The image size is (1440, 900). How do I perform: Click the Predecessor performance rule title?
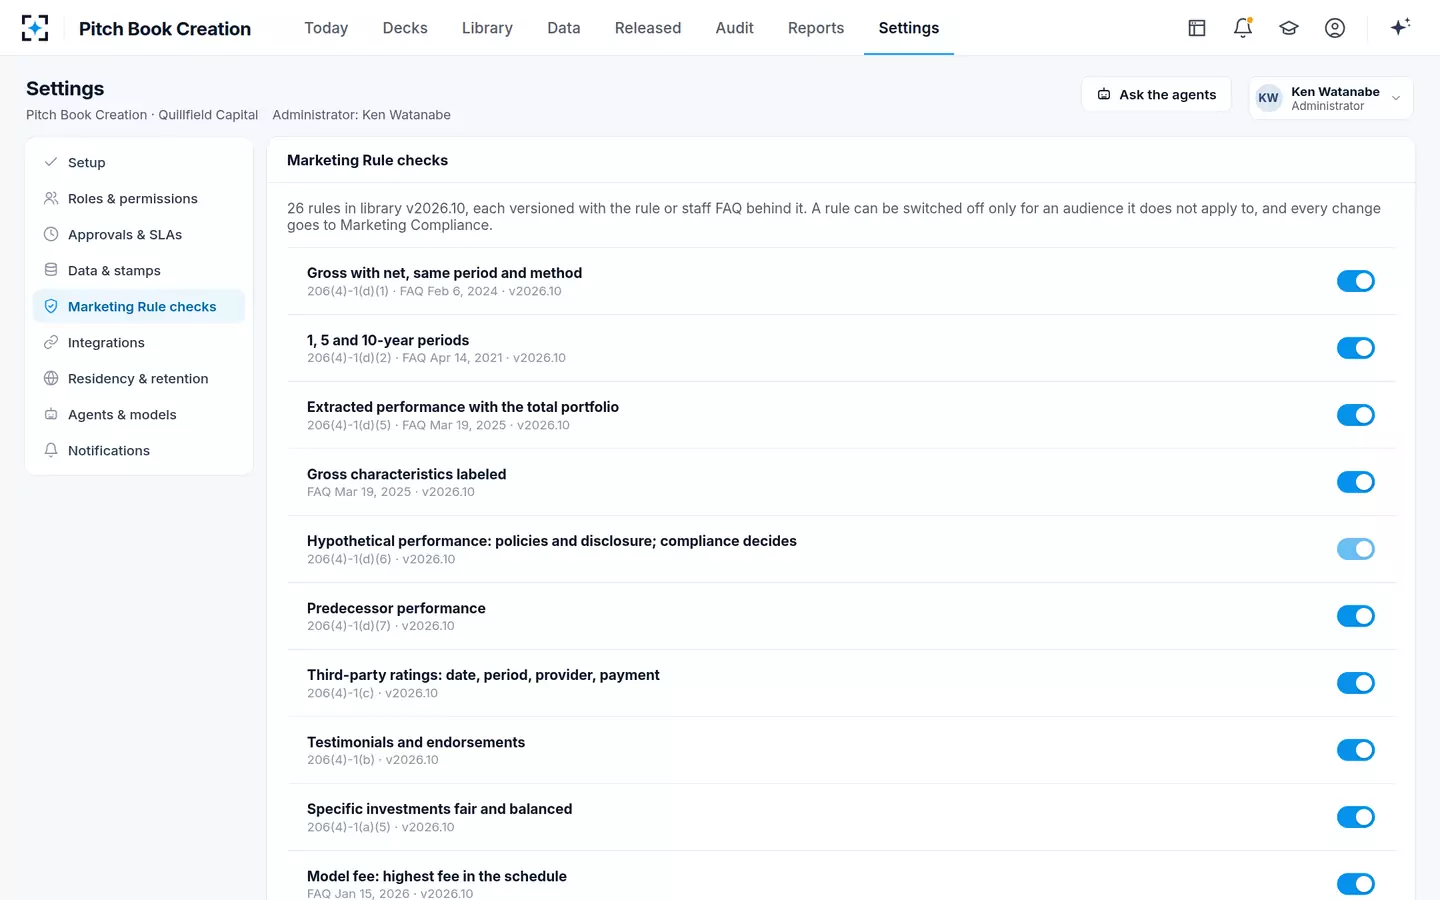coord(396,608)
